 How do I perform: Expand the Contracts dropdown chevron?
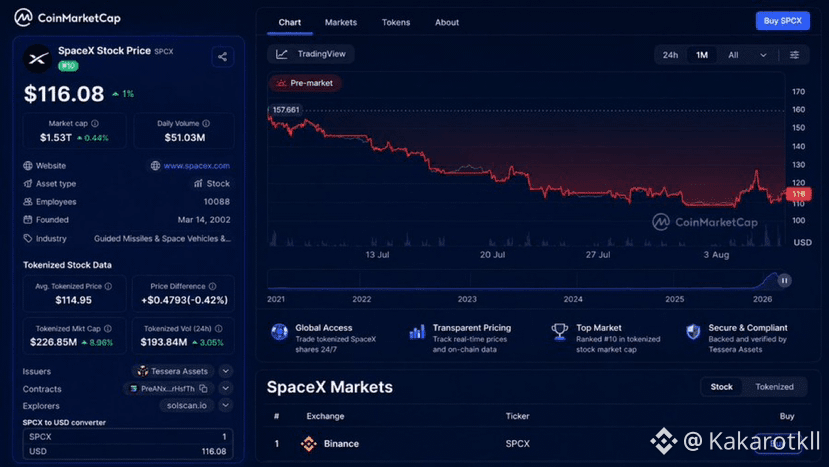[226, 388]
